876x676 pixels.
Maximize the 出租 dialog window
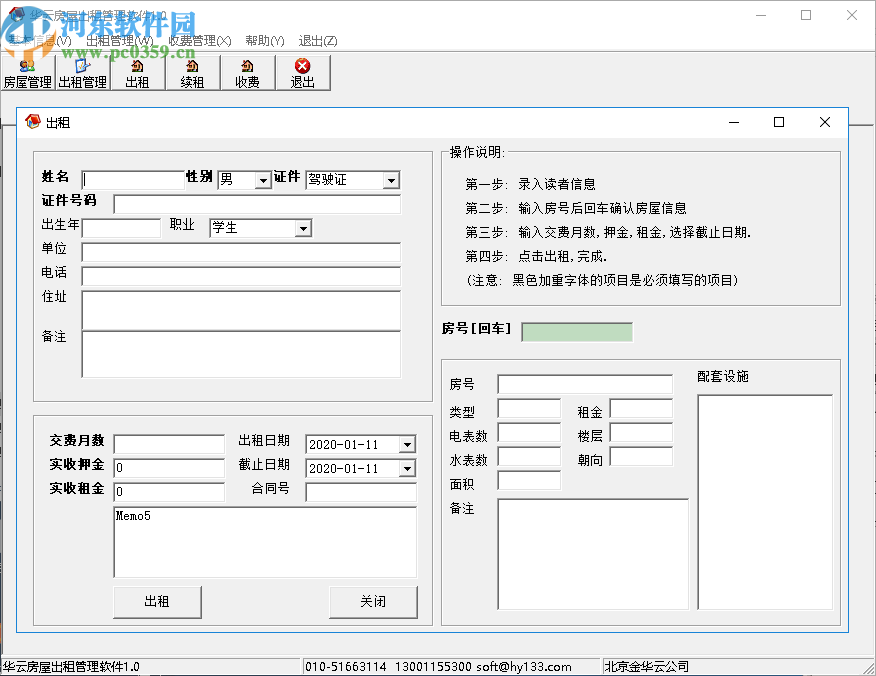(x=779, y=122)
